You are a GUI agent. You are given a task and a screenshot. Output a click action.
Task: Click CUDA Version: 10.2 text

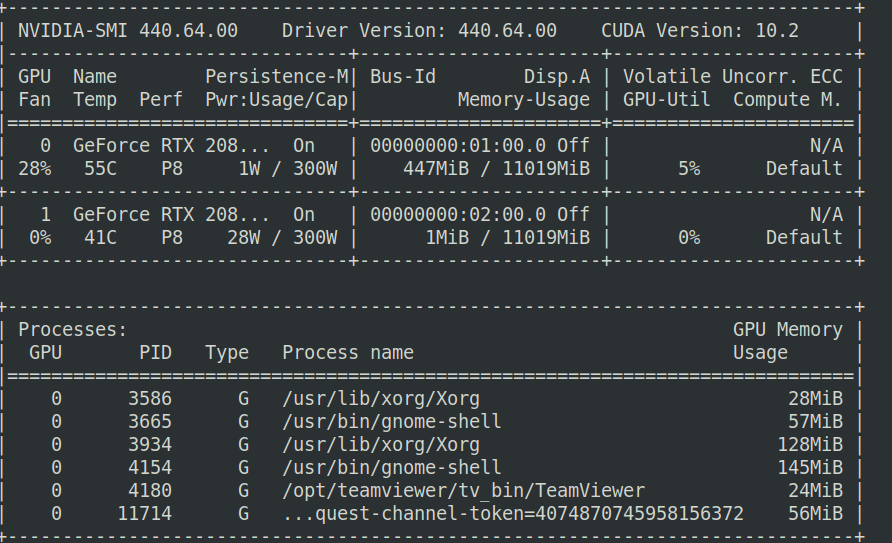pos(700,31)
